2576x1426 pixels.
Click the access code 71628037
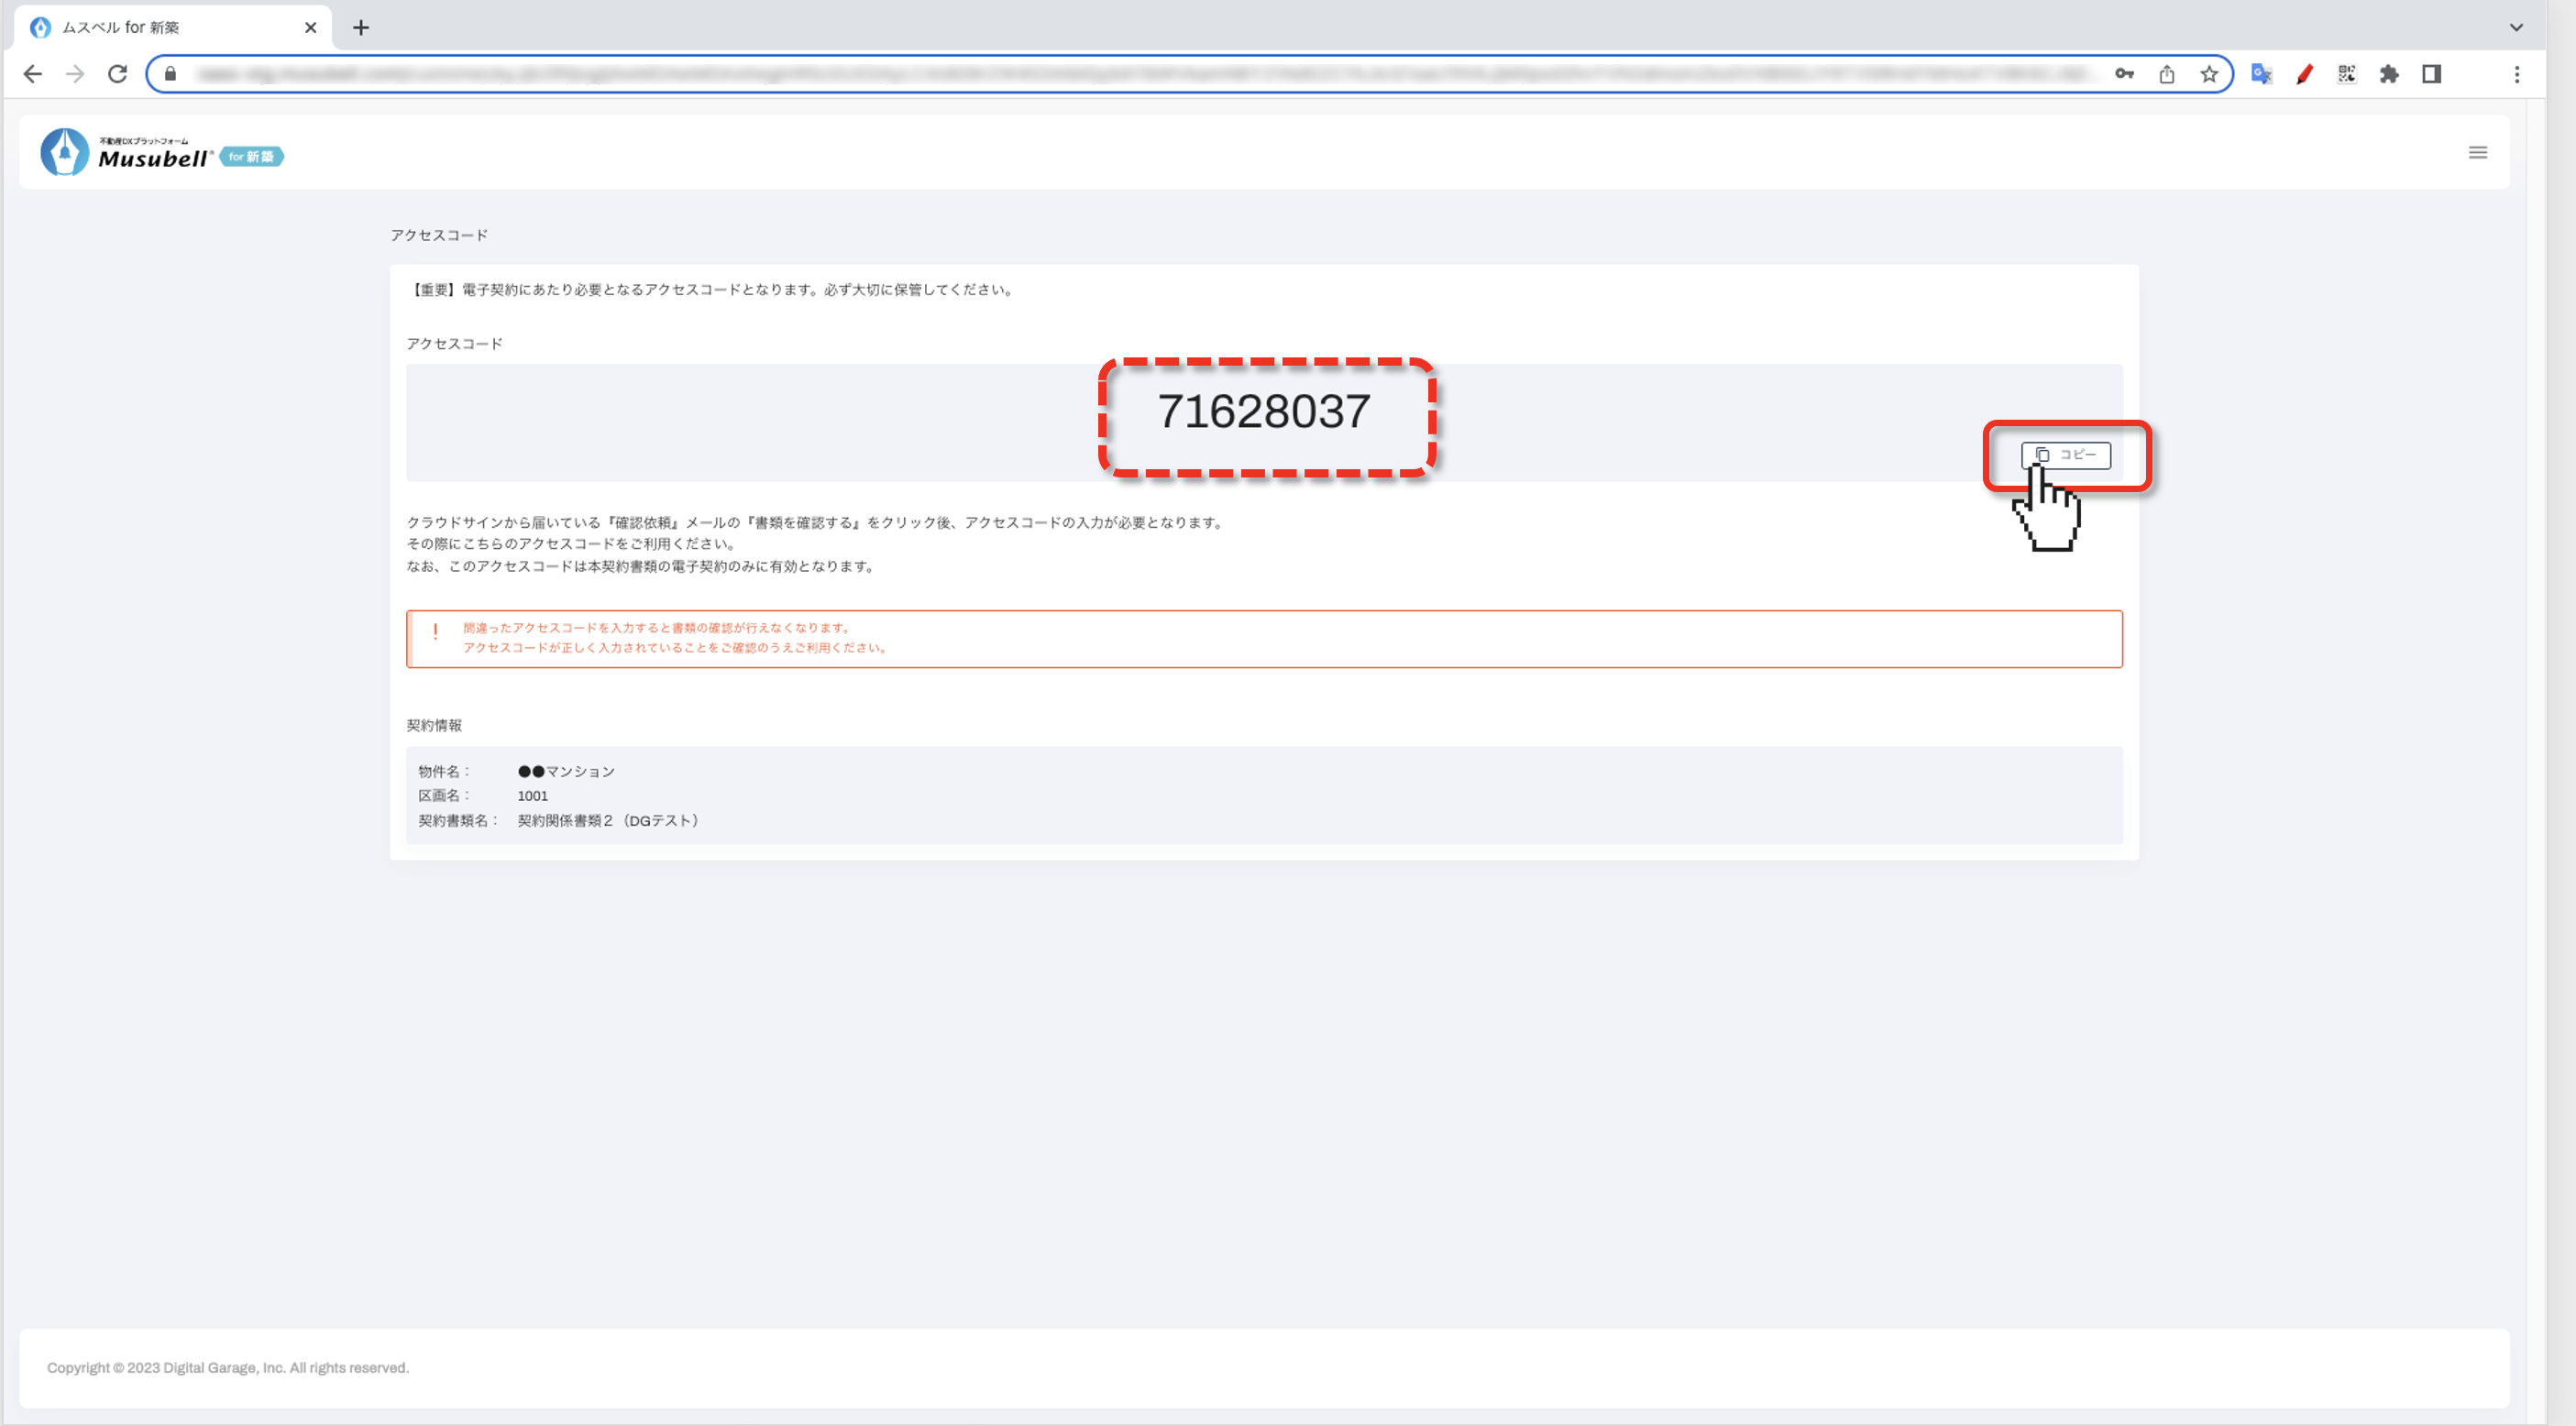(1264, 412)
